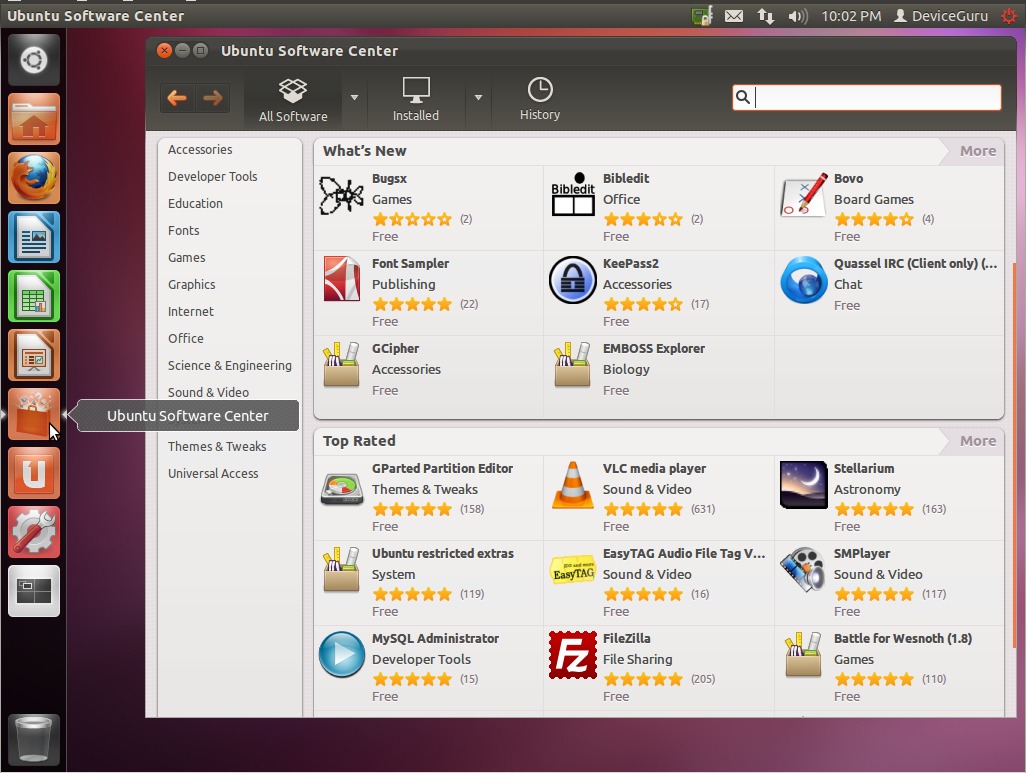Expand the All Software dropdown arrow
Image resolution: width=1026 pixels, height=773 pixels.
point(354,98)
